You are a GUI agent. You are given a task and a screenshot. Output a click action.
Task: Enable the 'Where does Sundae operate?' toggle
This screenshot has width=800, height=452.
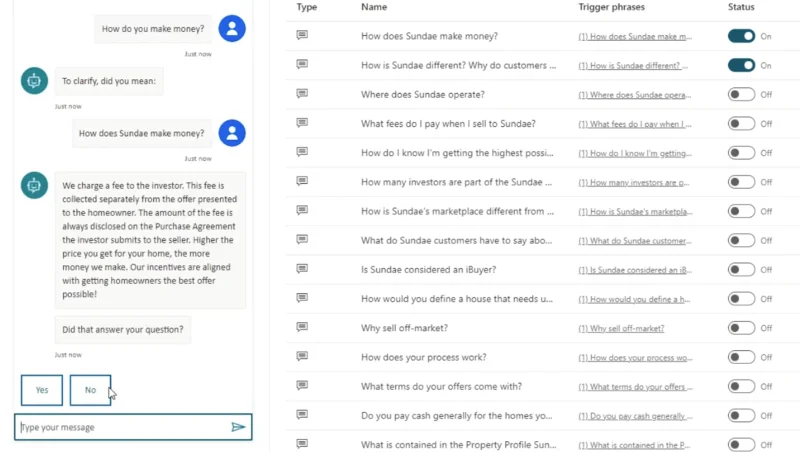741,94
